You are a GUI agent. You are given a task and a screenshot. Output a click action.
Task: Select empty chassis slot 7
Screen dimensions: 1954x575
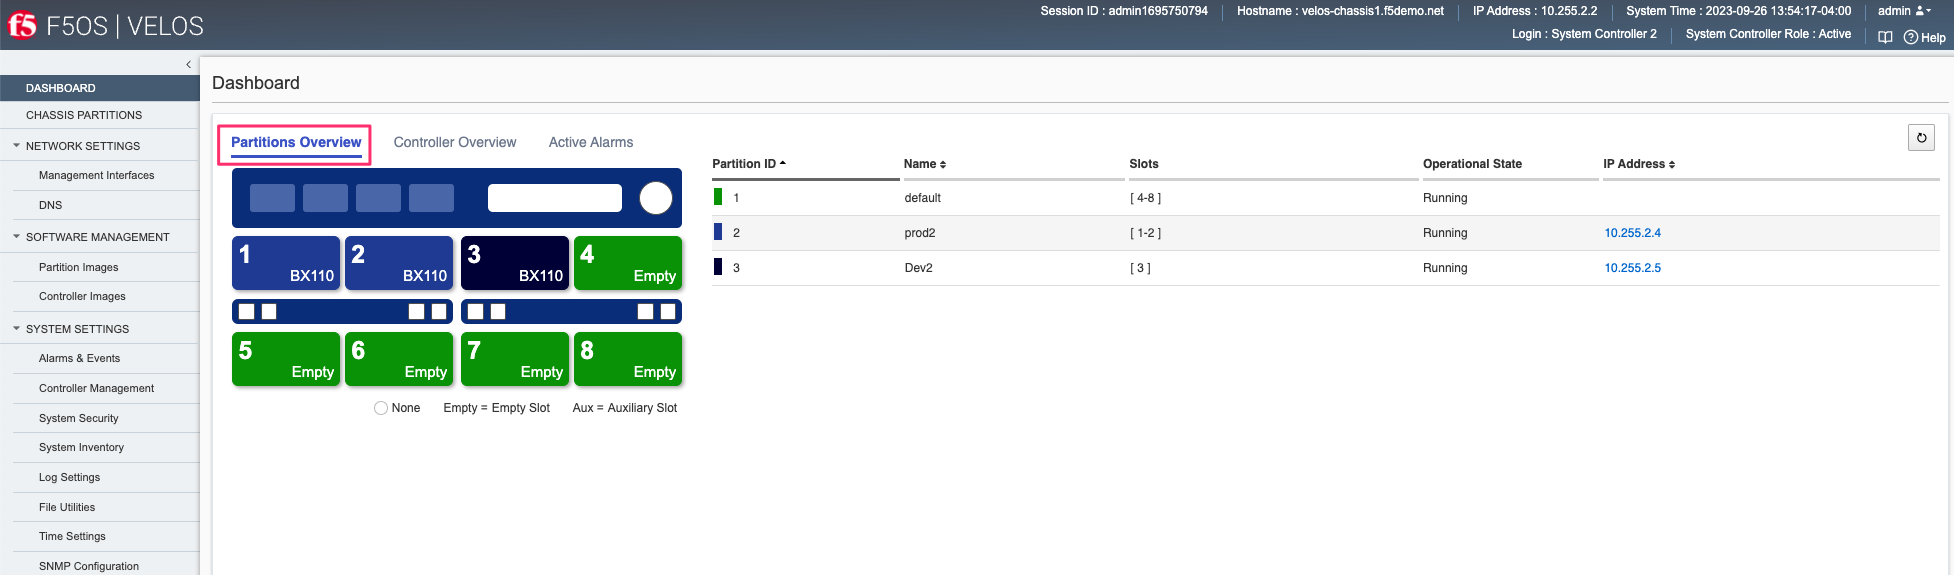click(x=515, y=359)
